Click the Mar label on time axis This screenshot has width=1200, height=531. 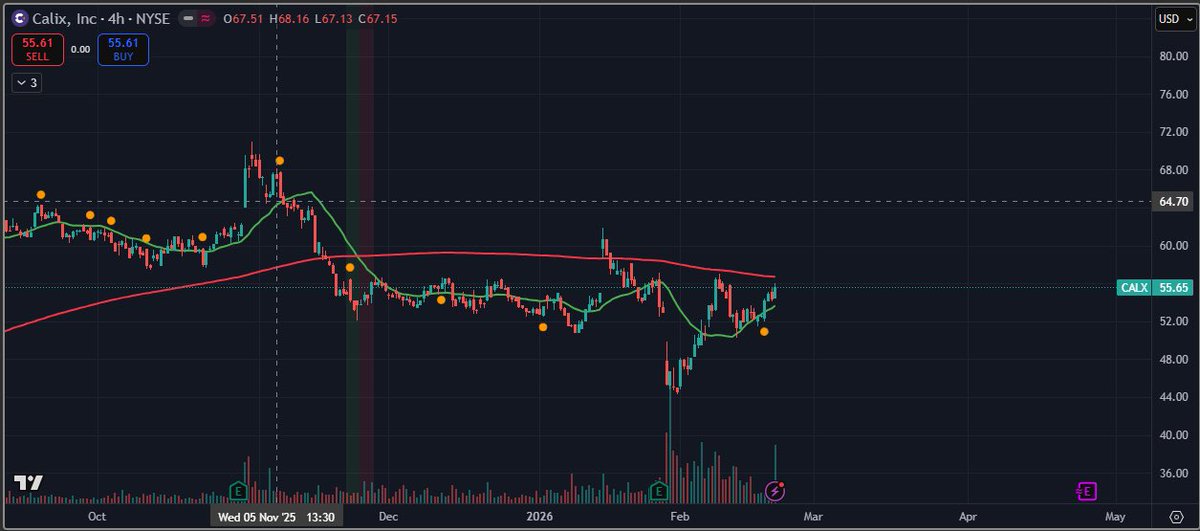tap(814, 517)
